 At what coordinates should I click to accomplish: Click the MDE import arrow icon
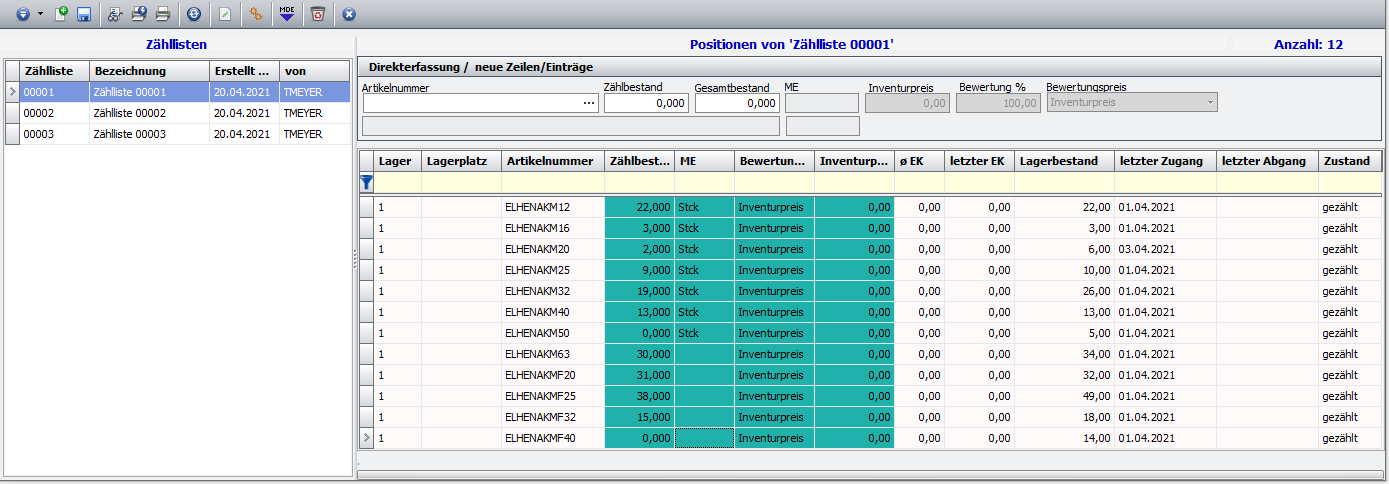coord(287,14)
